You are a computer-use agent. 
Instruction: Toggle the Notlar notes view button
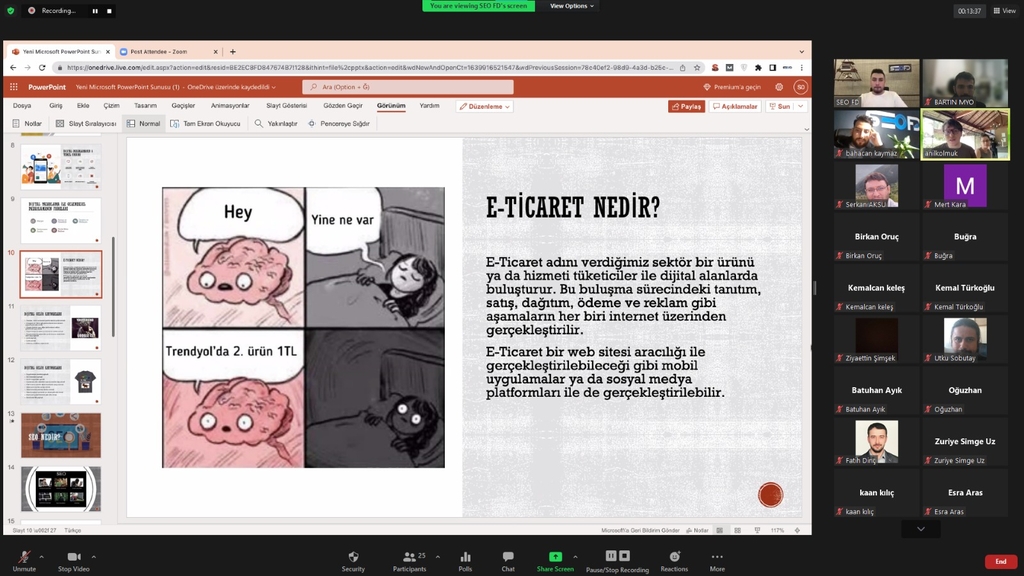27,123
